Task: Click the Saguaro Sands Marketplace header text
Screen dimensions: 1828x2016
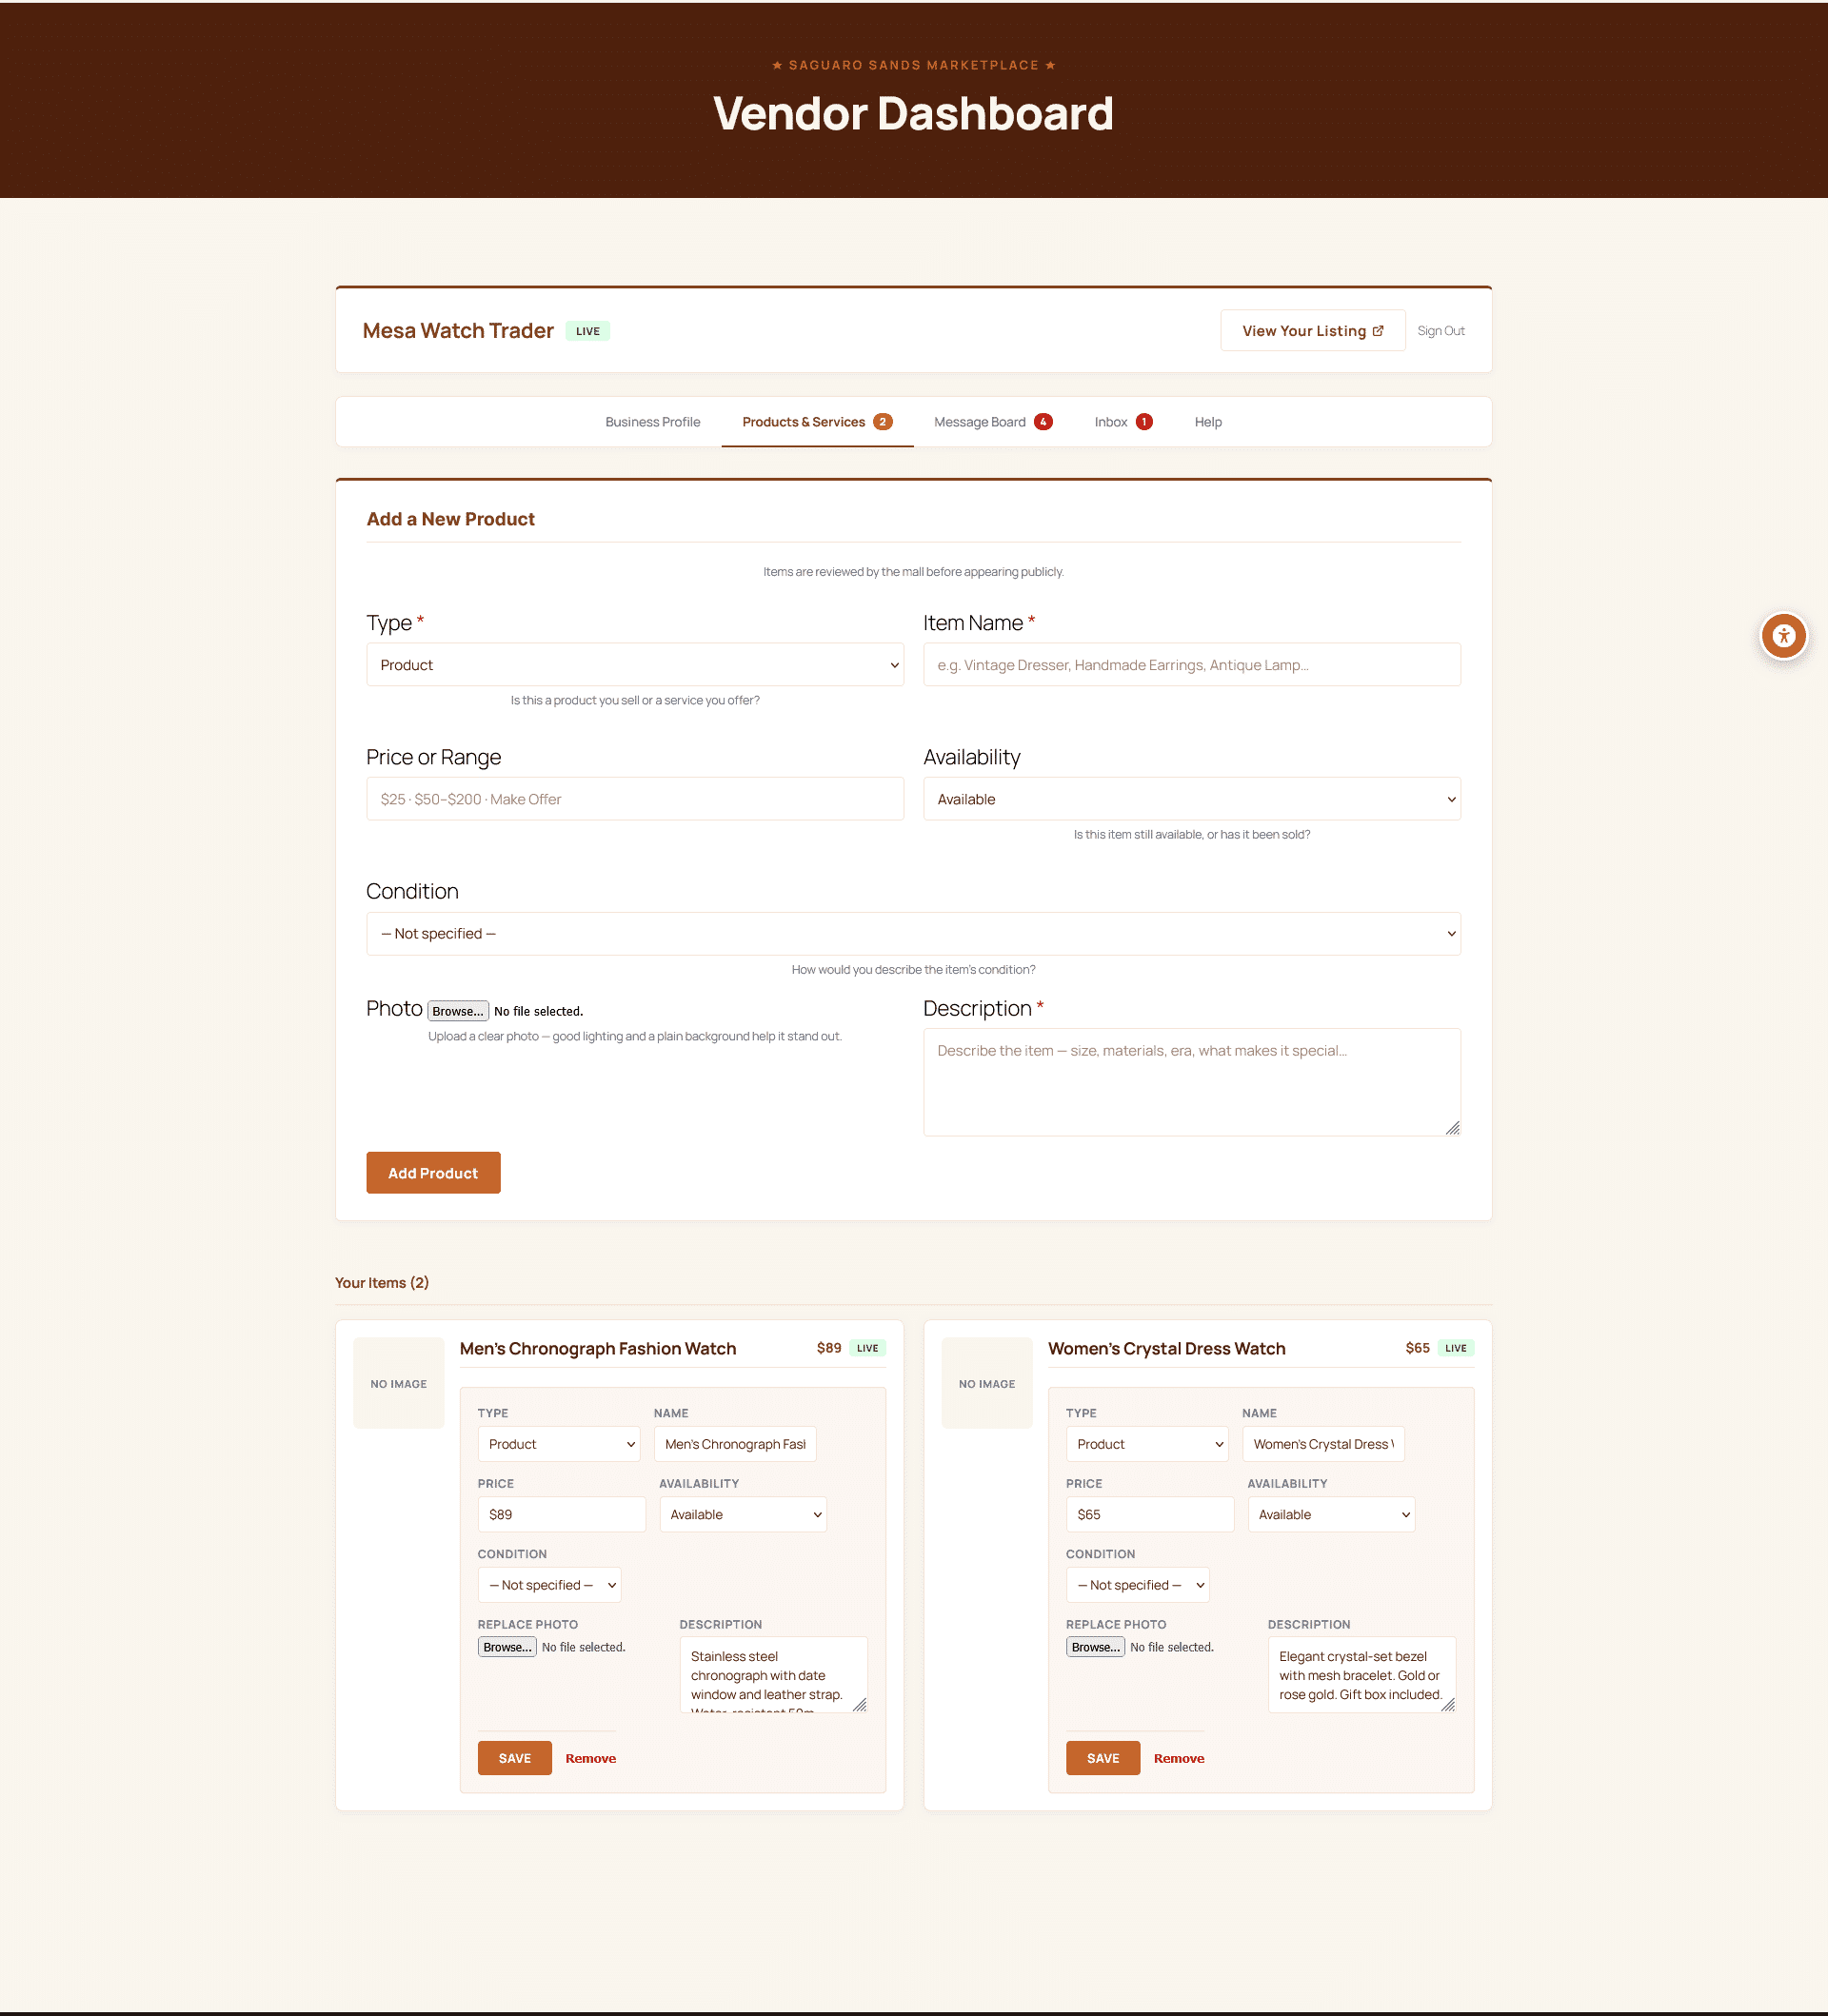Action: coord(913,65)
